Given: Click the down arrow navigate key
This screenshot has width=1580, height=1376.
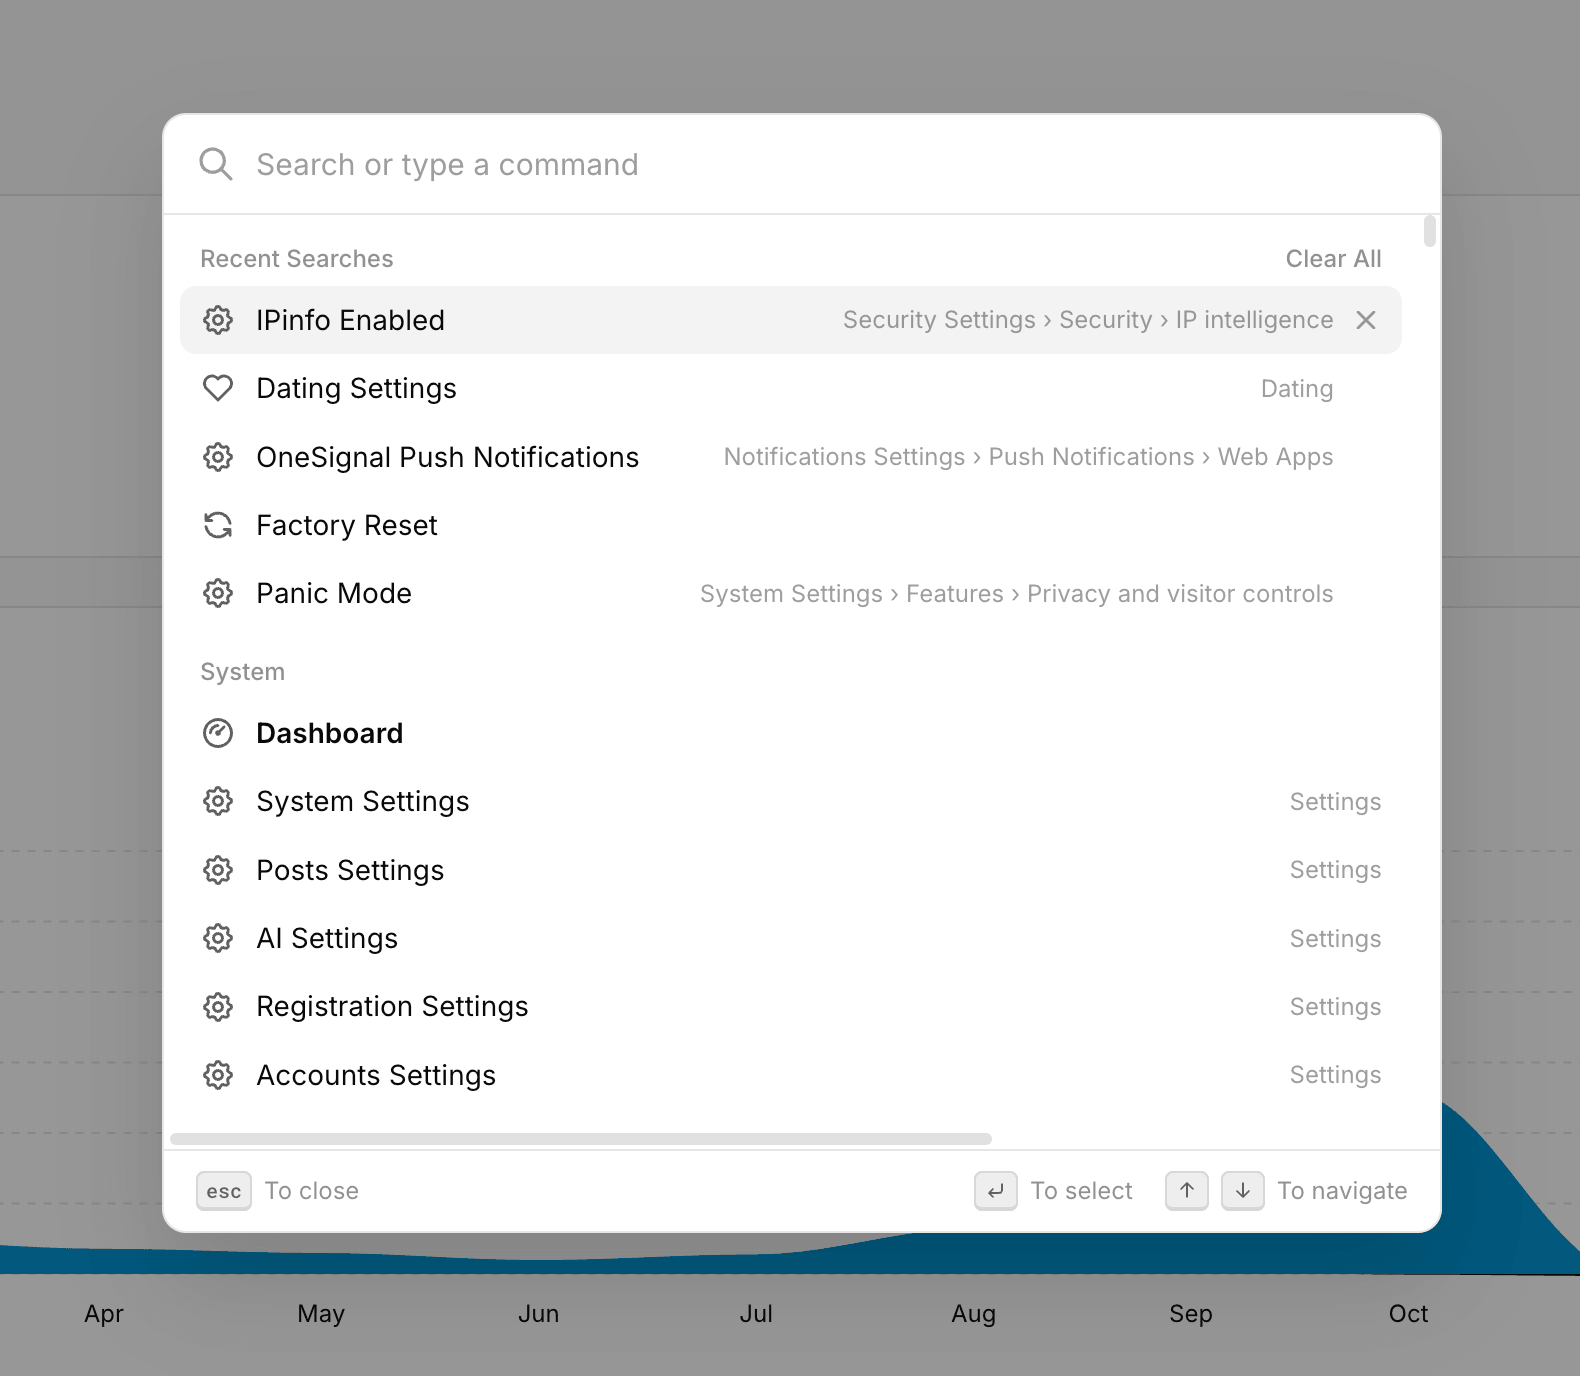Looking at the screenshot, I should pyautogui.click(x=1243, y=1191).
